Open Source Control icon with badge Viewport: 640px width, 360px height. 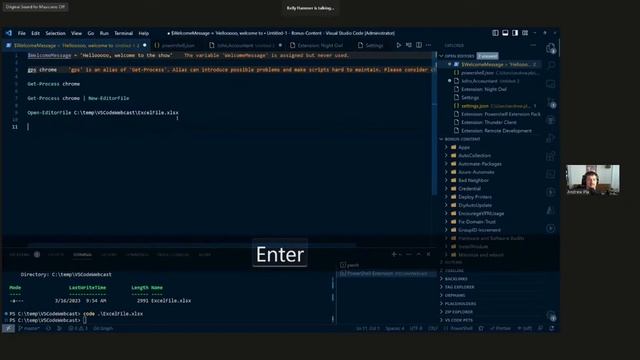point(551,102)
